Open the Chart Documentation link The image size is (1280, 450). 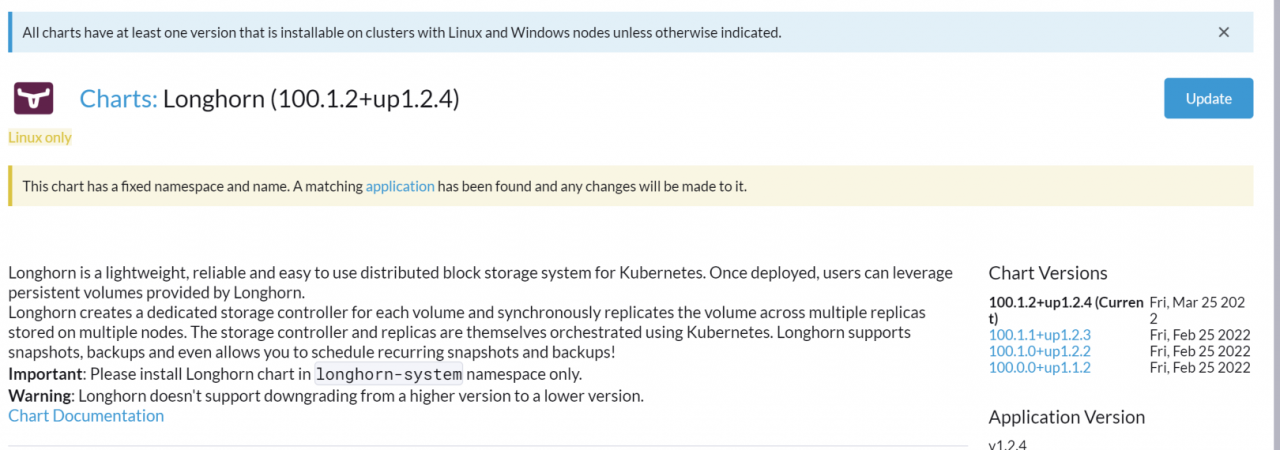(86, 416)
